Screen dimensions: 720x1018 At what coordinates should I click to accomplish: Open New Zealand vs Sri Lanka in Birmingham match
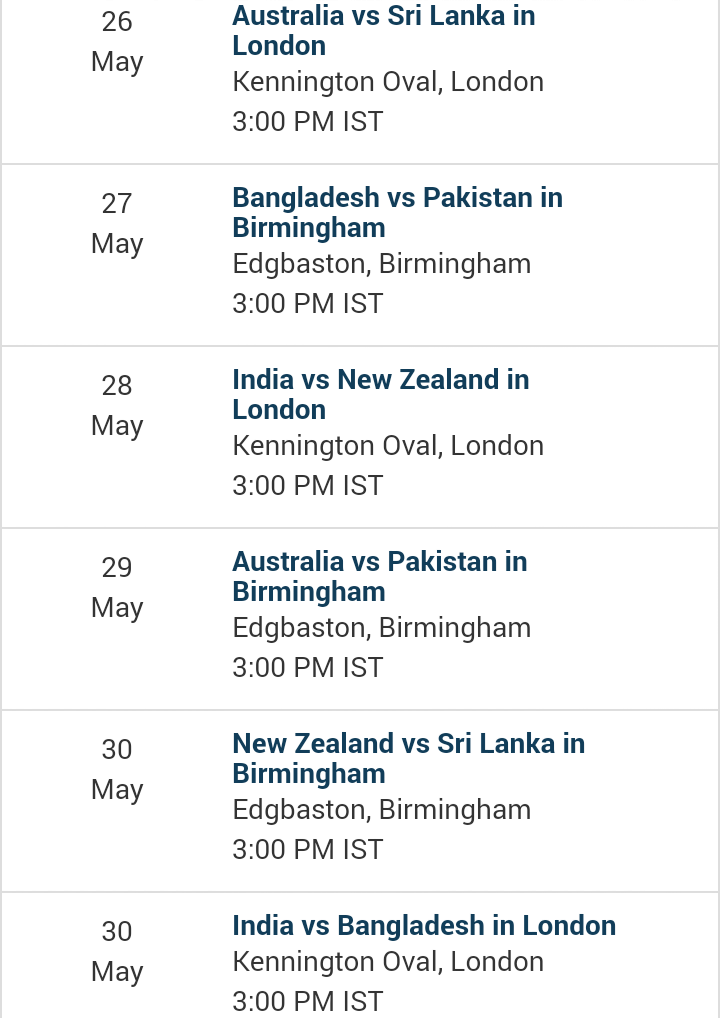point(408,758)
